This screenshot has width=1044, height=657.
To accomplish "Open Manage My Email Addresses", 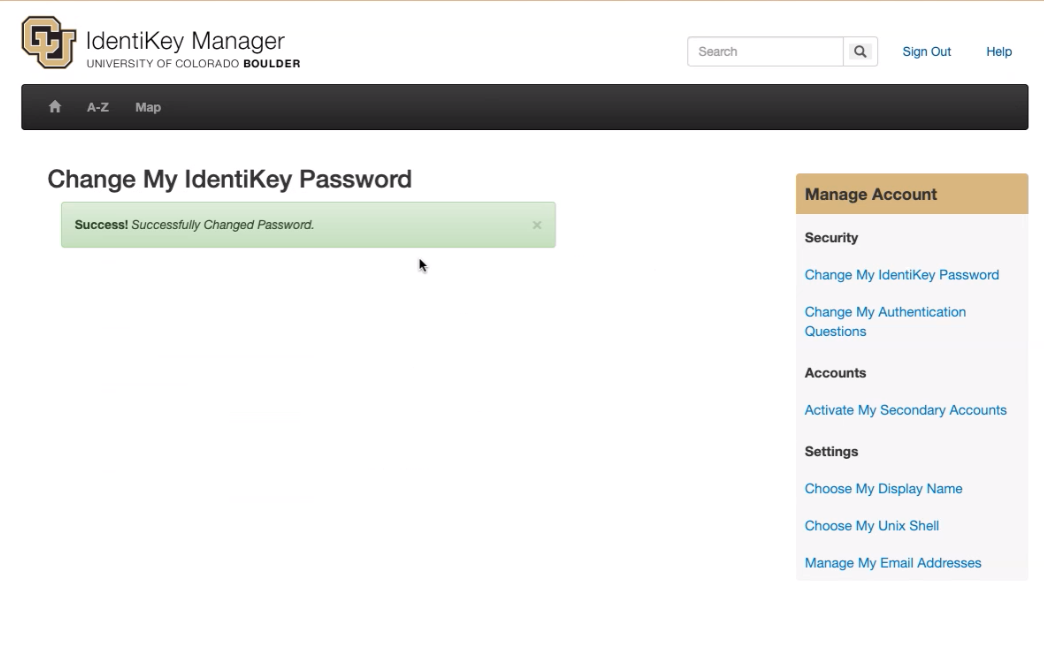I will pos(893,563).
